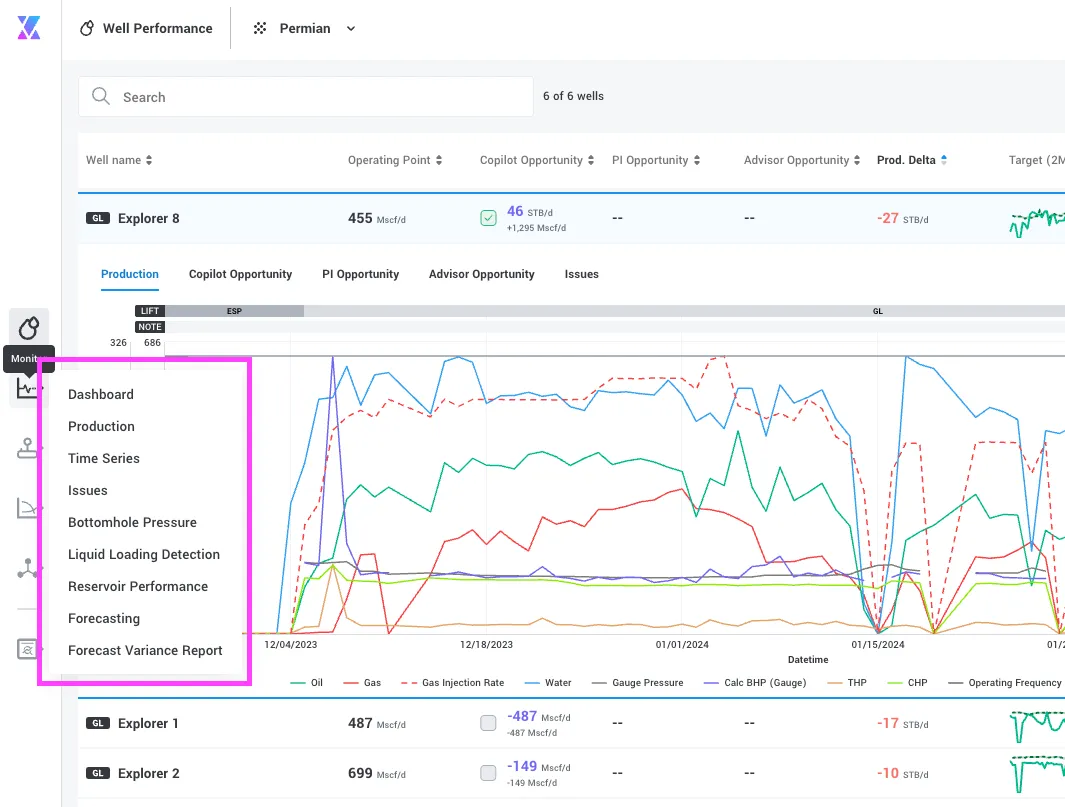Choose Liquid Loading Detection menu item
The height and width of the screenshot is (807, 1065).
click(x=144, y=554)
